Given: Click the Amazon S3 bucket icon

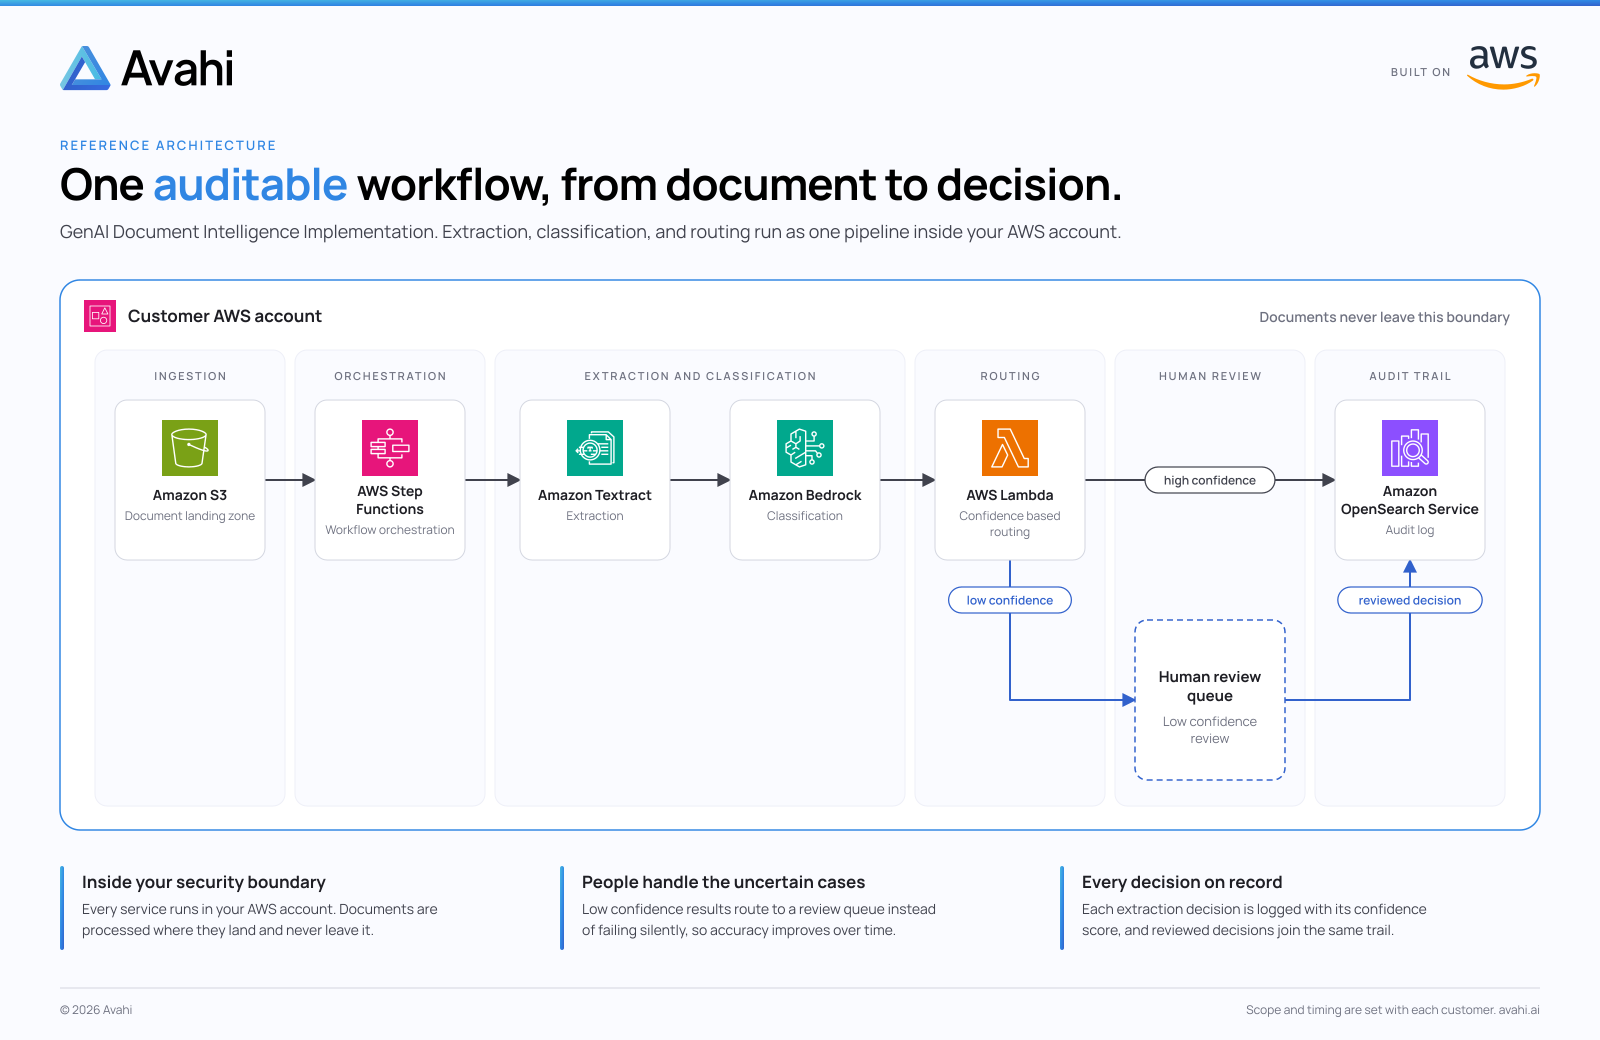Looking at the screenshot, I should 190,448.
